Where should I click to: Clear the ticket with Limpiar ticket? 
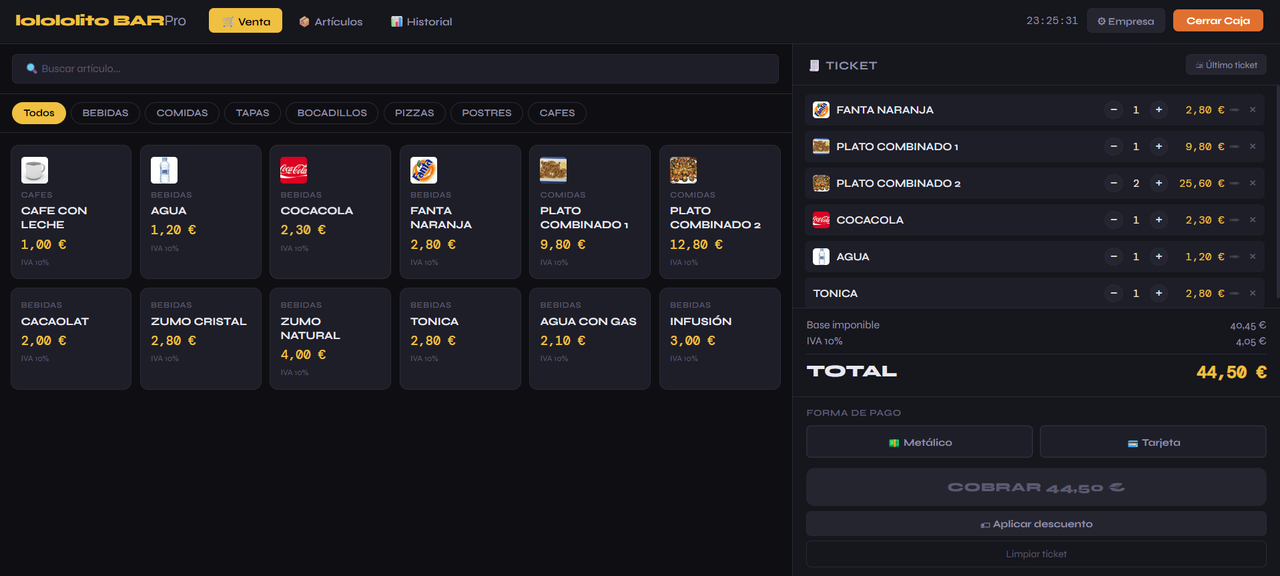pos(1036,554)
